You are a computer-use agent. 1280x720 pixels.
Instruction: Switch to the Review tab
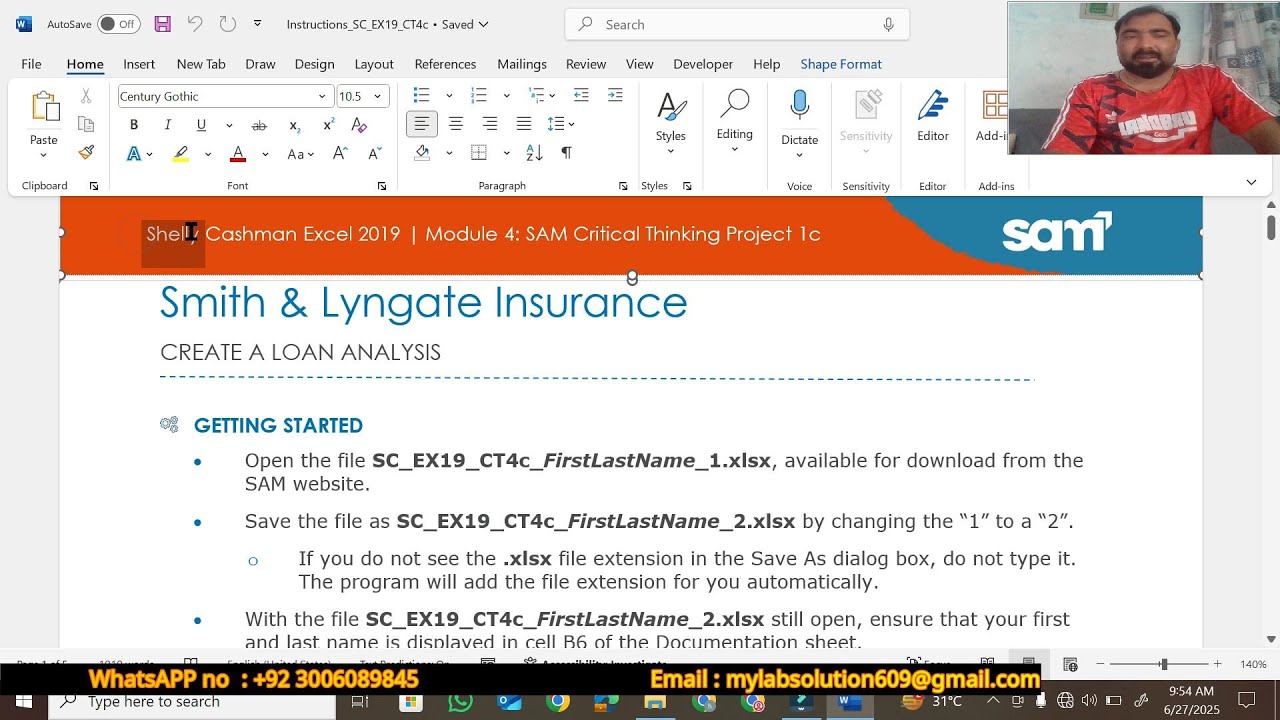(x=586, y=64)
